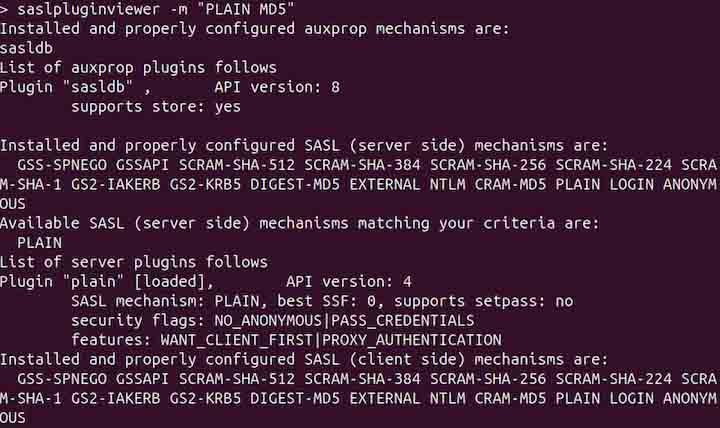Click "List of auxprop plugins follows" text

pos(138,67)
